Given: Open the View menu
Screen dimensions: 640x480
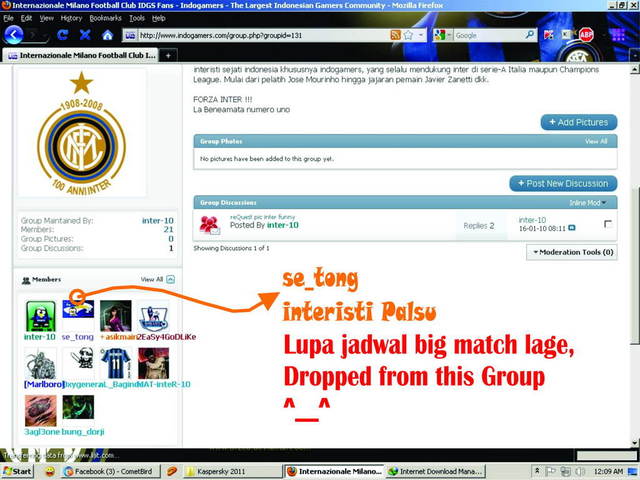Looking at the screenshot, I should [x=47, y=18].
